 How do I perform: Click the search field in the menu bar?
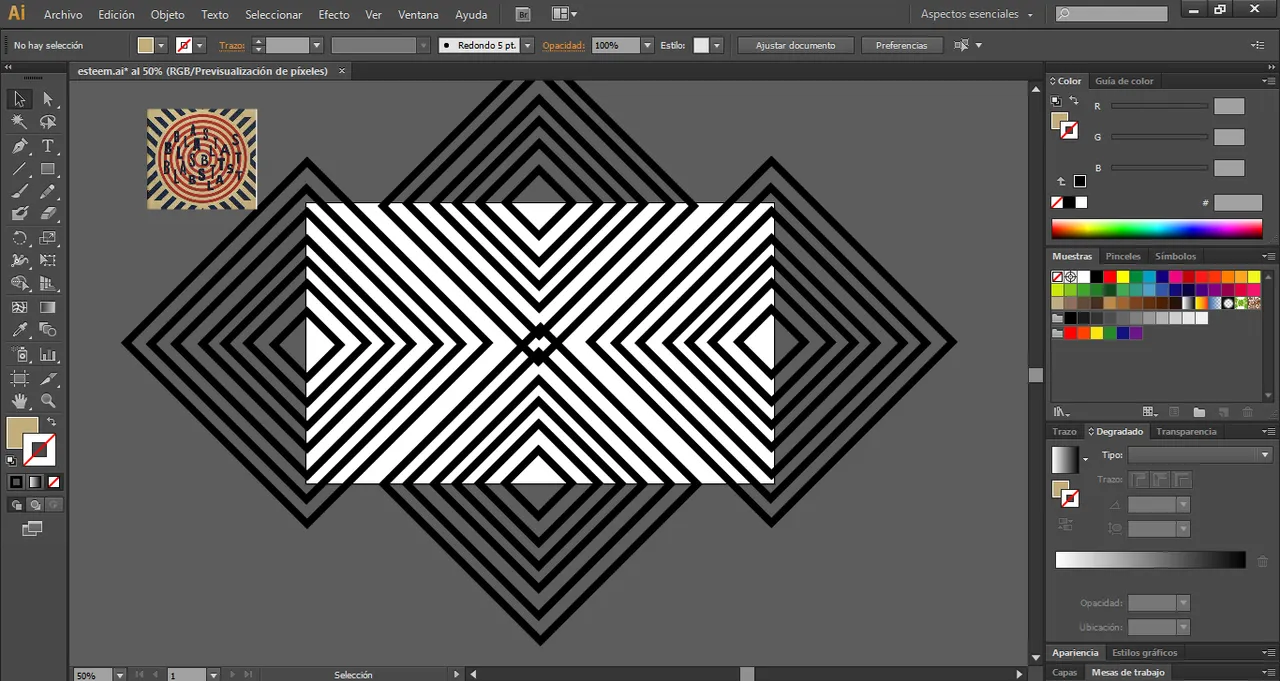tap(1112, 14)
